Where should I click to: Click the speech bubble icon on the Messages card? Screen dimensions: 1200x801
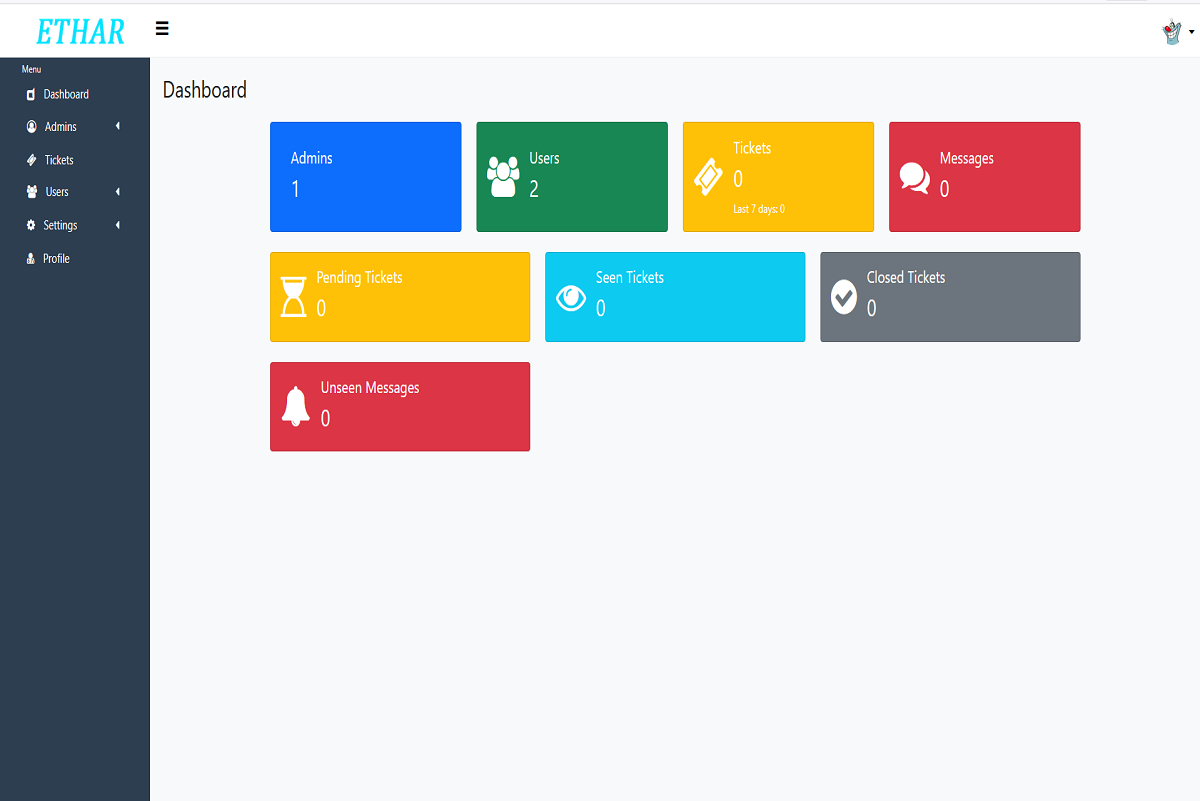913,177
